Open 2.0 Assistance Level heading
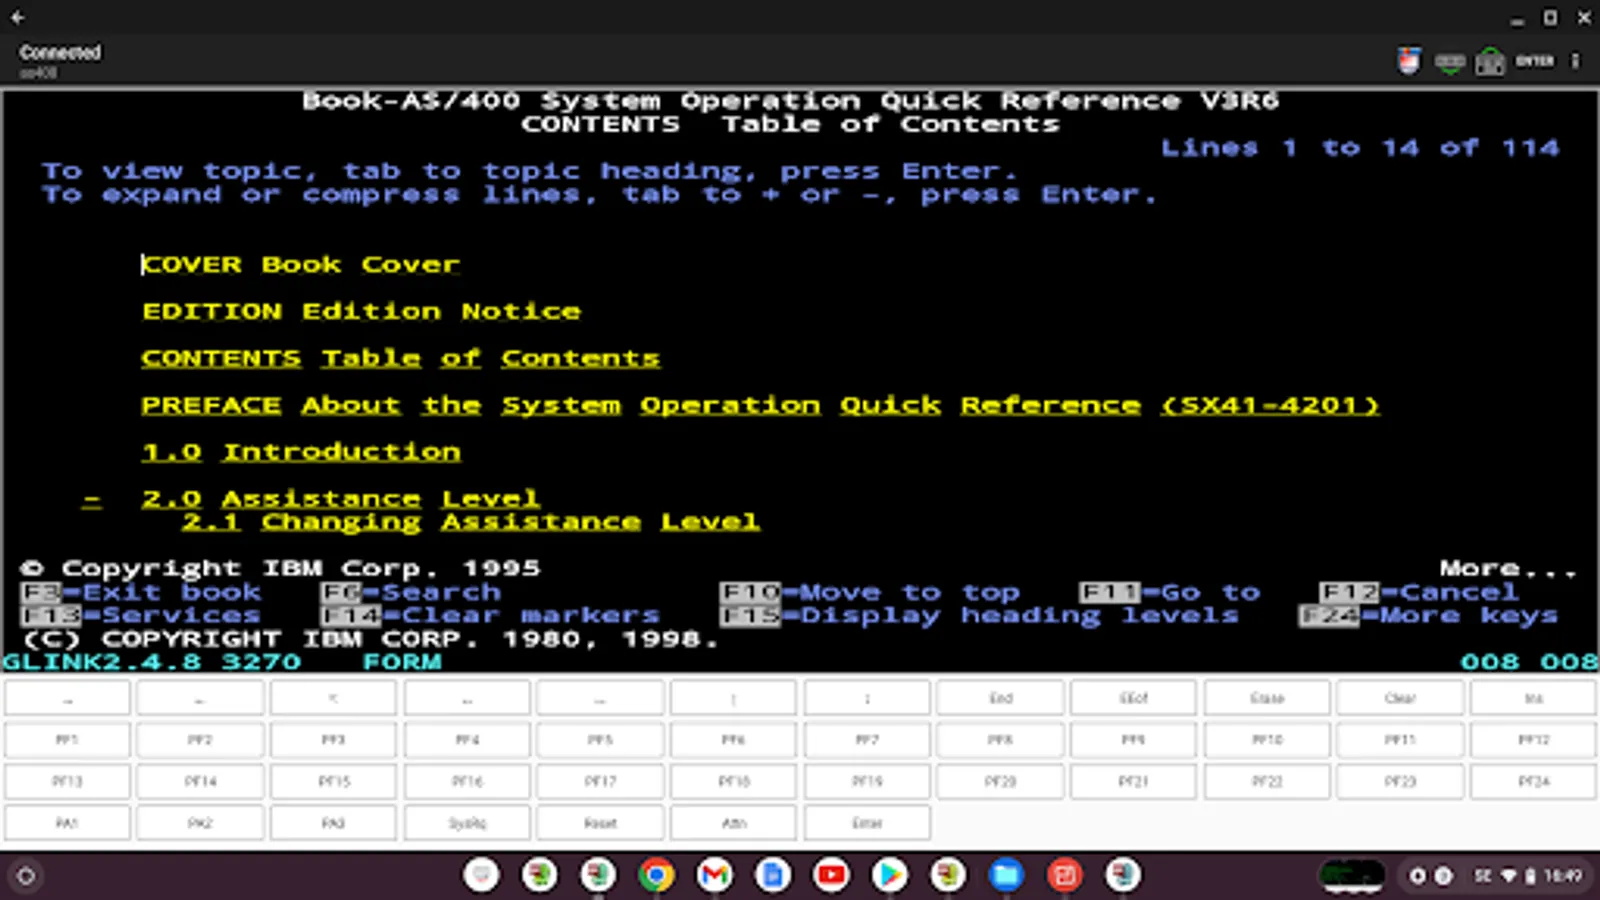The height and width of the screenshot is (900, 1600). coord(340,498)
